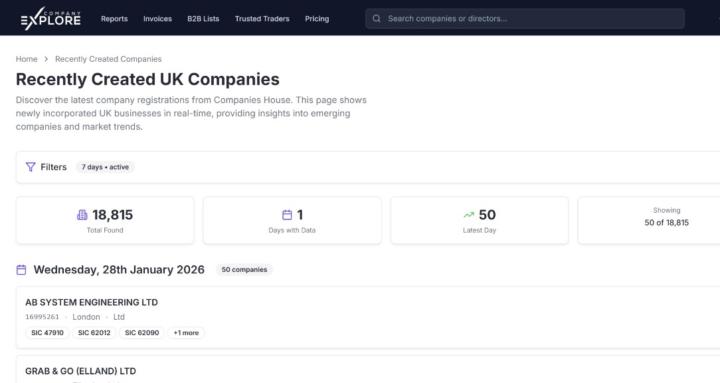Click the calendar icon beside Wednesday, 28th January 2026

pyautogui.click(x=21, y=270)
